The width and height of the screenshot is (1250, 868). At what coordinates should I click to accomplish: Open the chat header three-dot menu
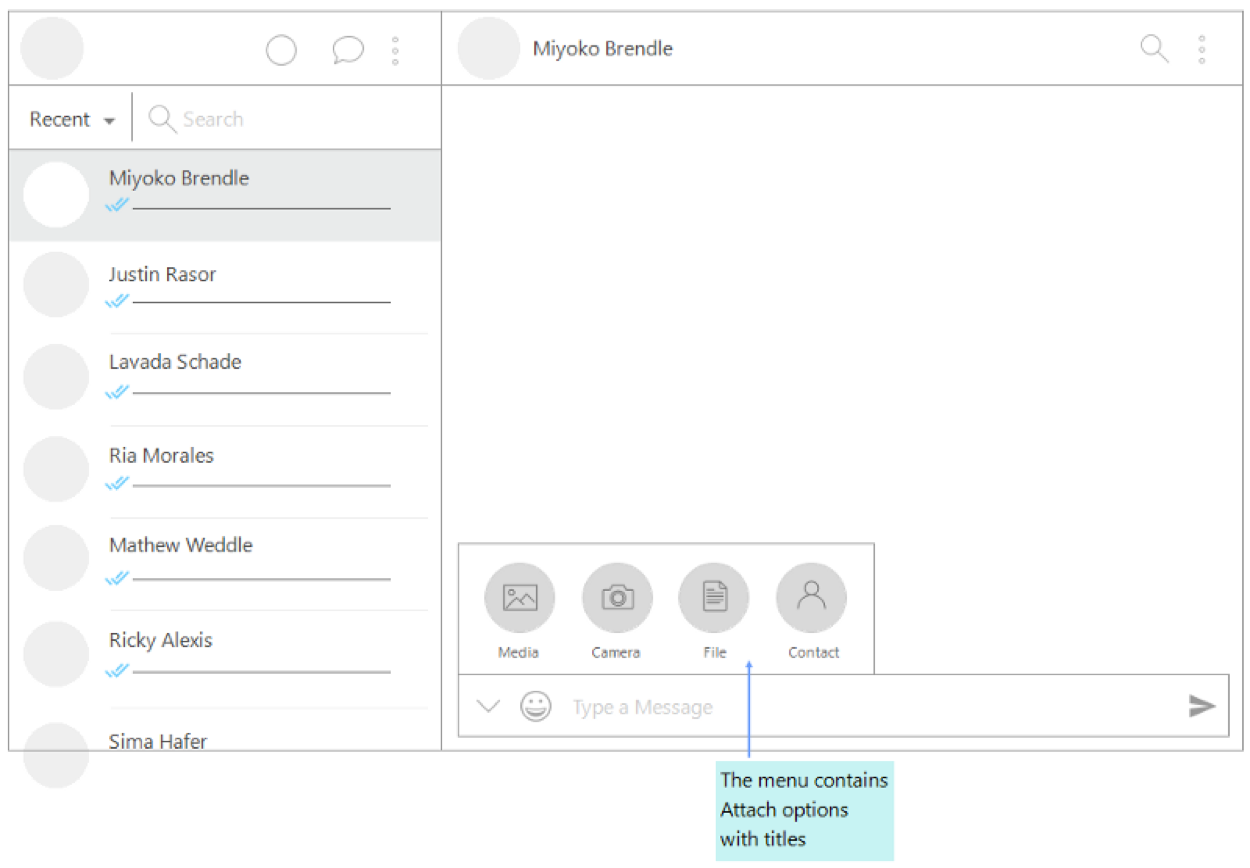coord(1201,49)
